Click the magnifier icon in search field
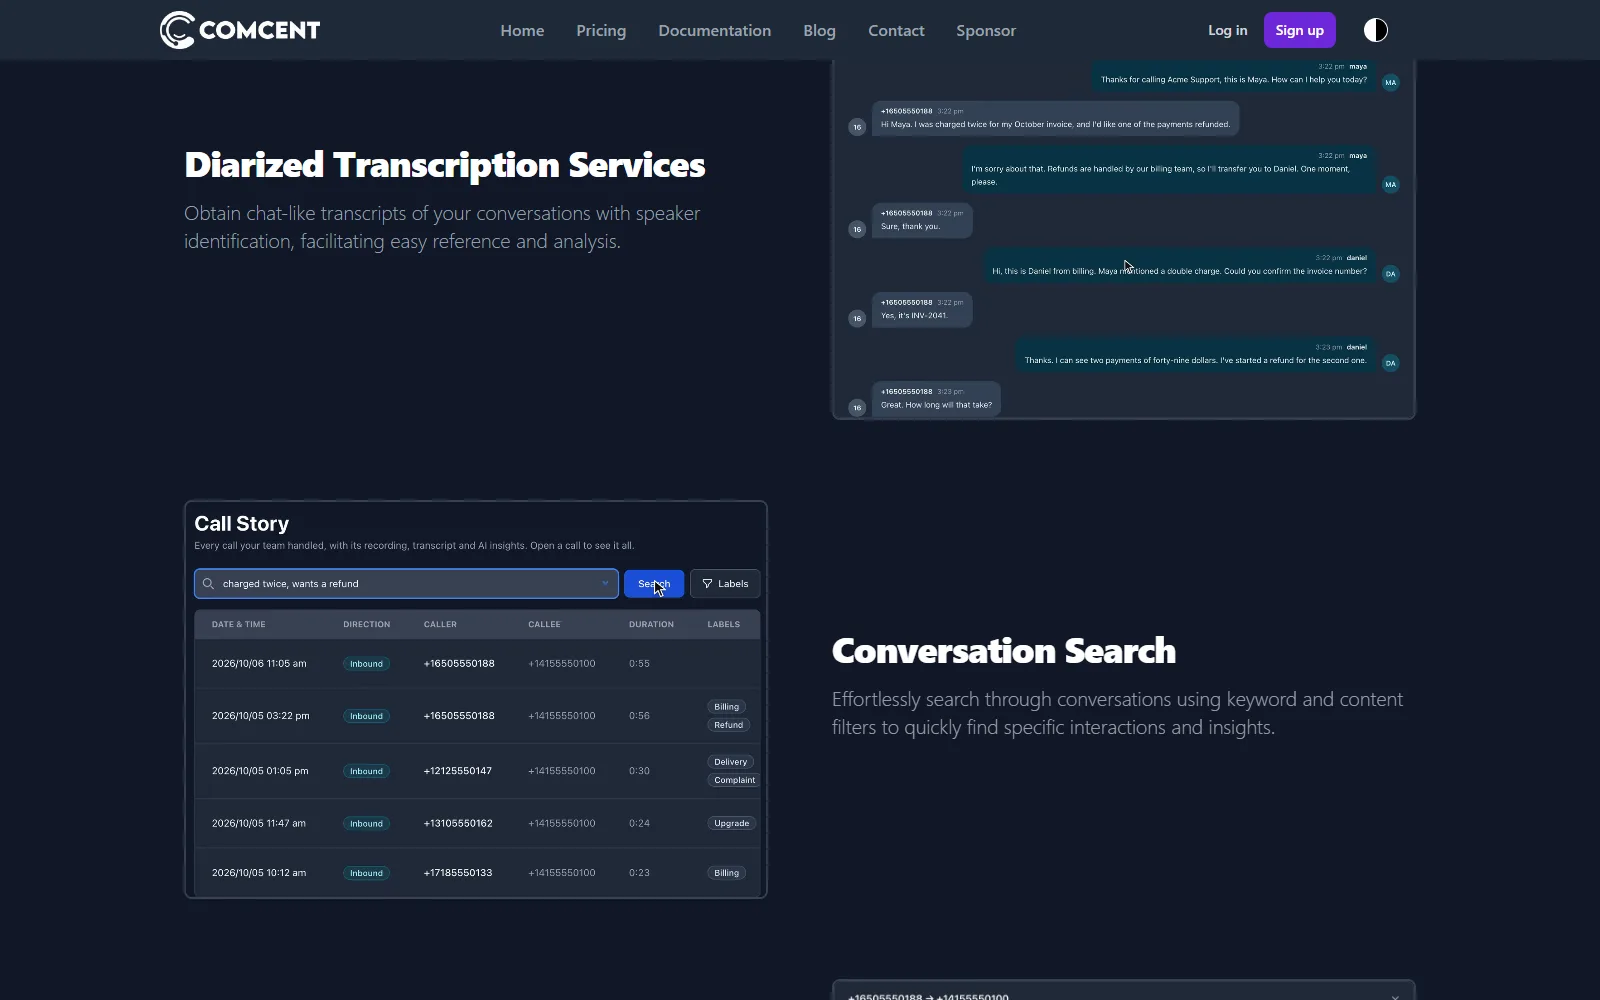This screenshot has width=1600, height=1000. [208, 584]
